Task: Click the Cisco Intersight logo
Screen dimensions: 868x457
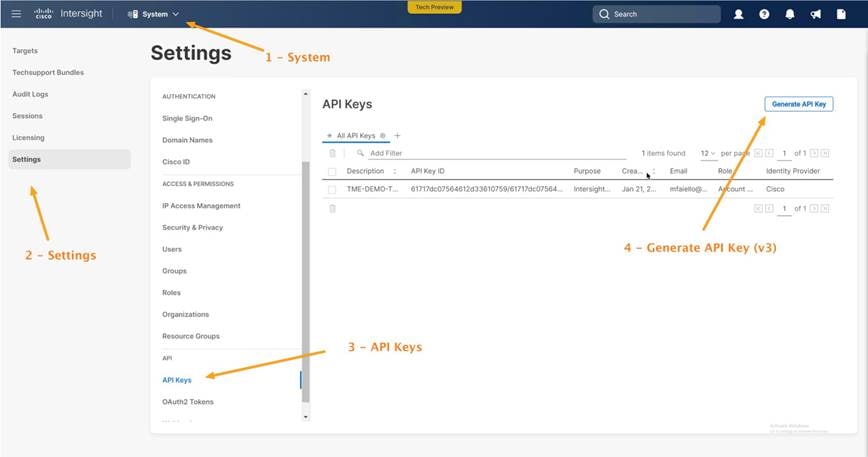Action: [x=69, y=14]
